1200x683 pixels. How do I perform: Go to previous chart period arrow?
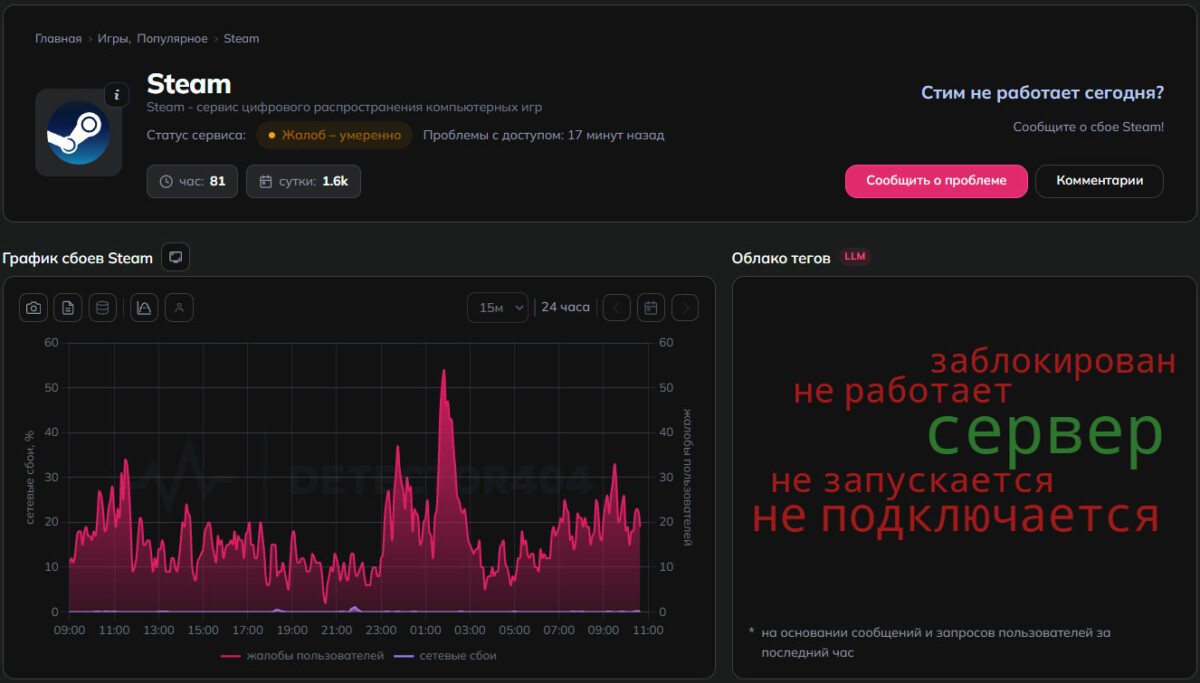617,308
